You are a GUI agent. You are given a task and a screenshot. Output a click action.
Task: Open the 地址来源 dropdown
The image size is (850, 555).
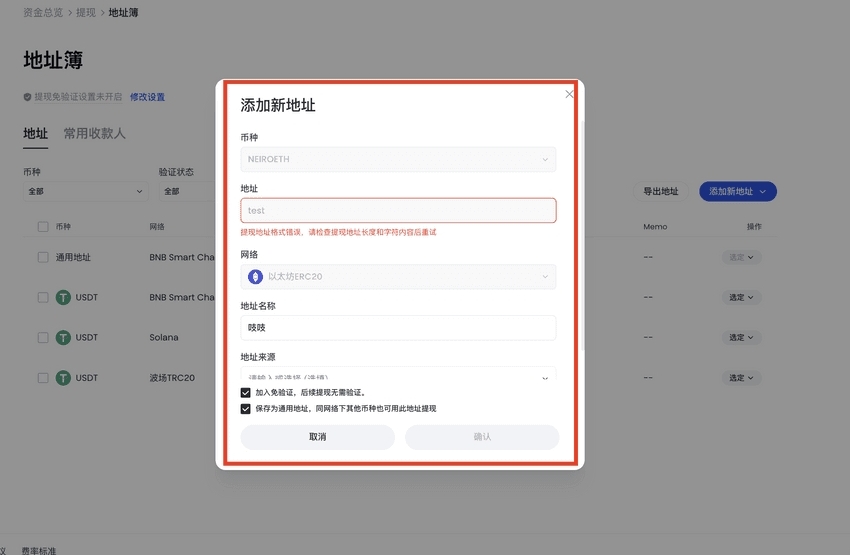coord(398,377)
